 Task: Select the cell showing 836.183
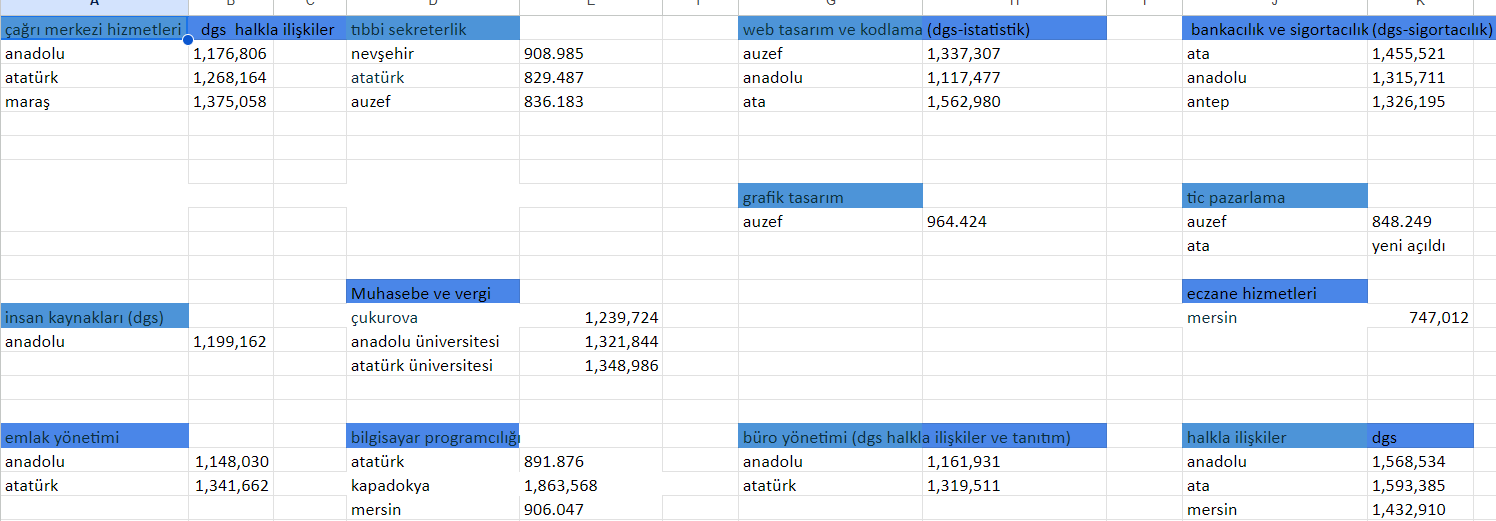(590, 101)
